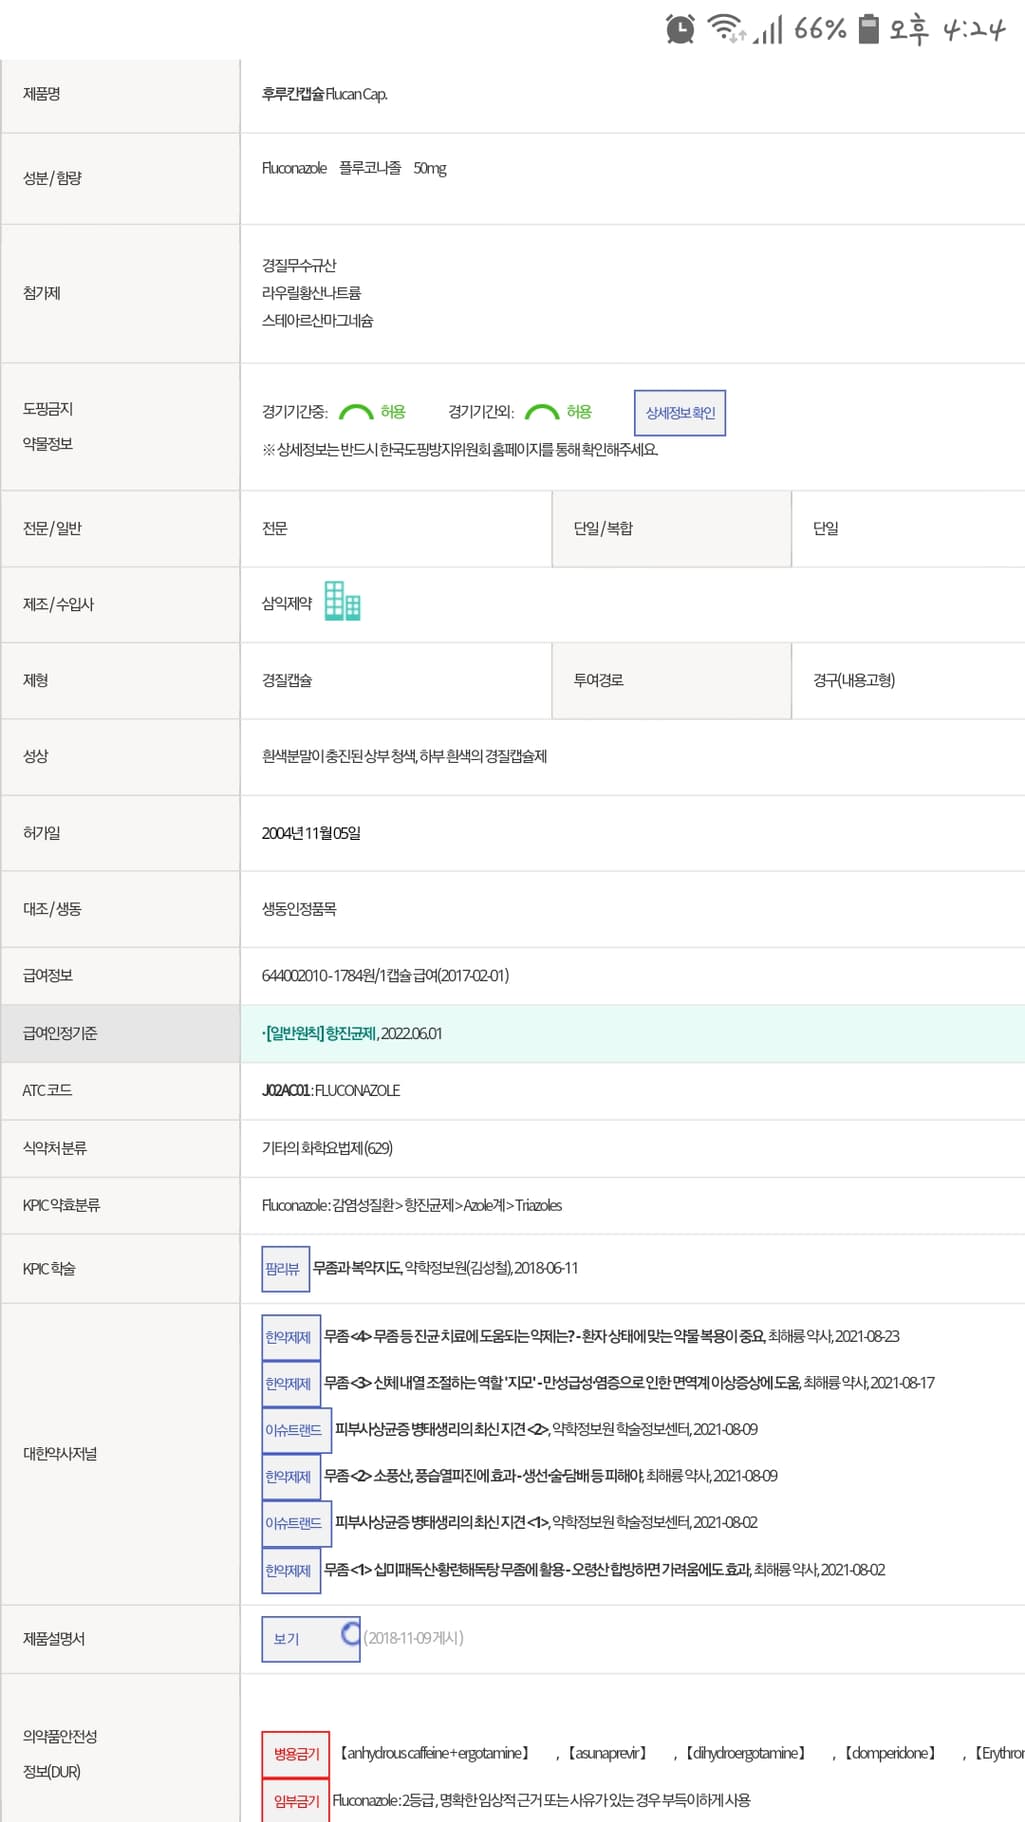Open article 무좀<1> 십미패독산·황련해독탕

tap(537, 1570)
